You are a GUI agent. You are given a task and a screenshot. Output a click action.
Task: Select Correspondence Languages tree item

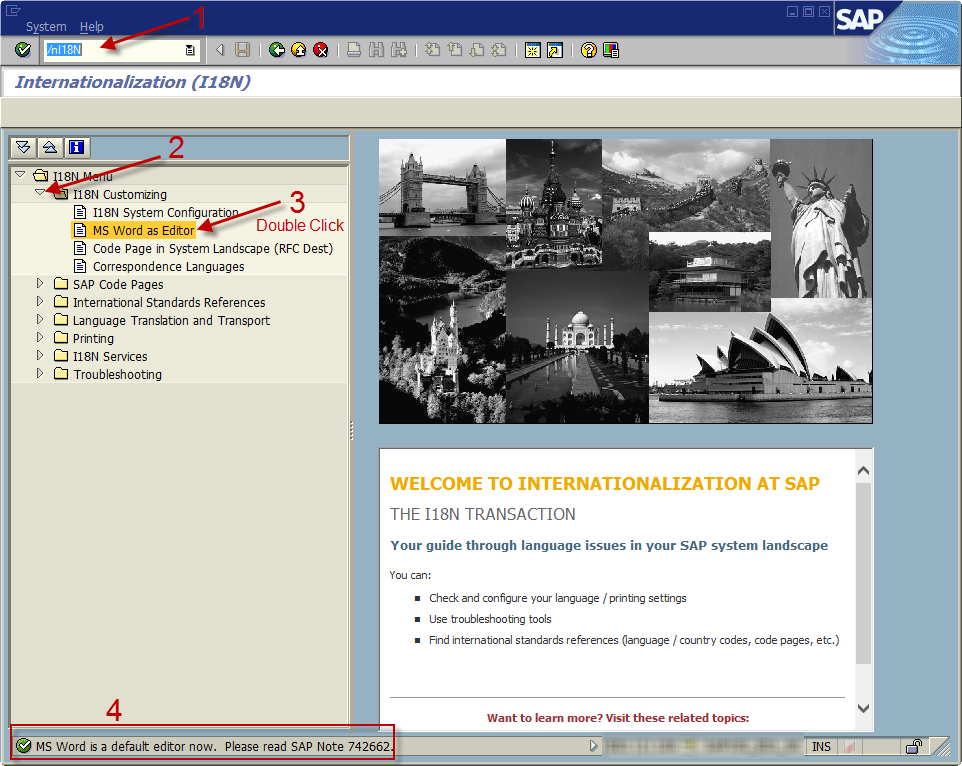(168, 267)
